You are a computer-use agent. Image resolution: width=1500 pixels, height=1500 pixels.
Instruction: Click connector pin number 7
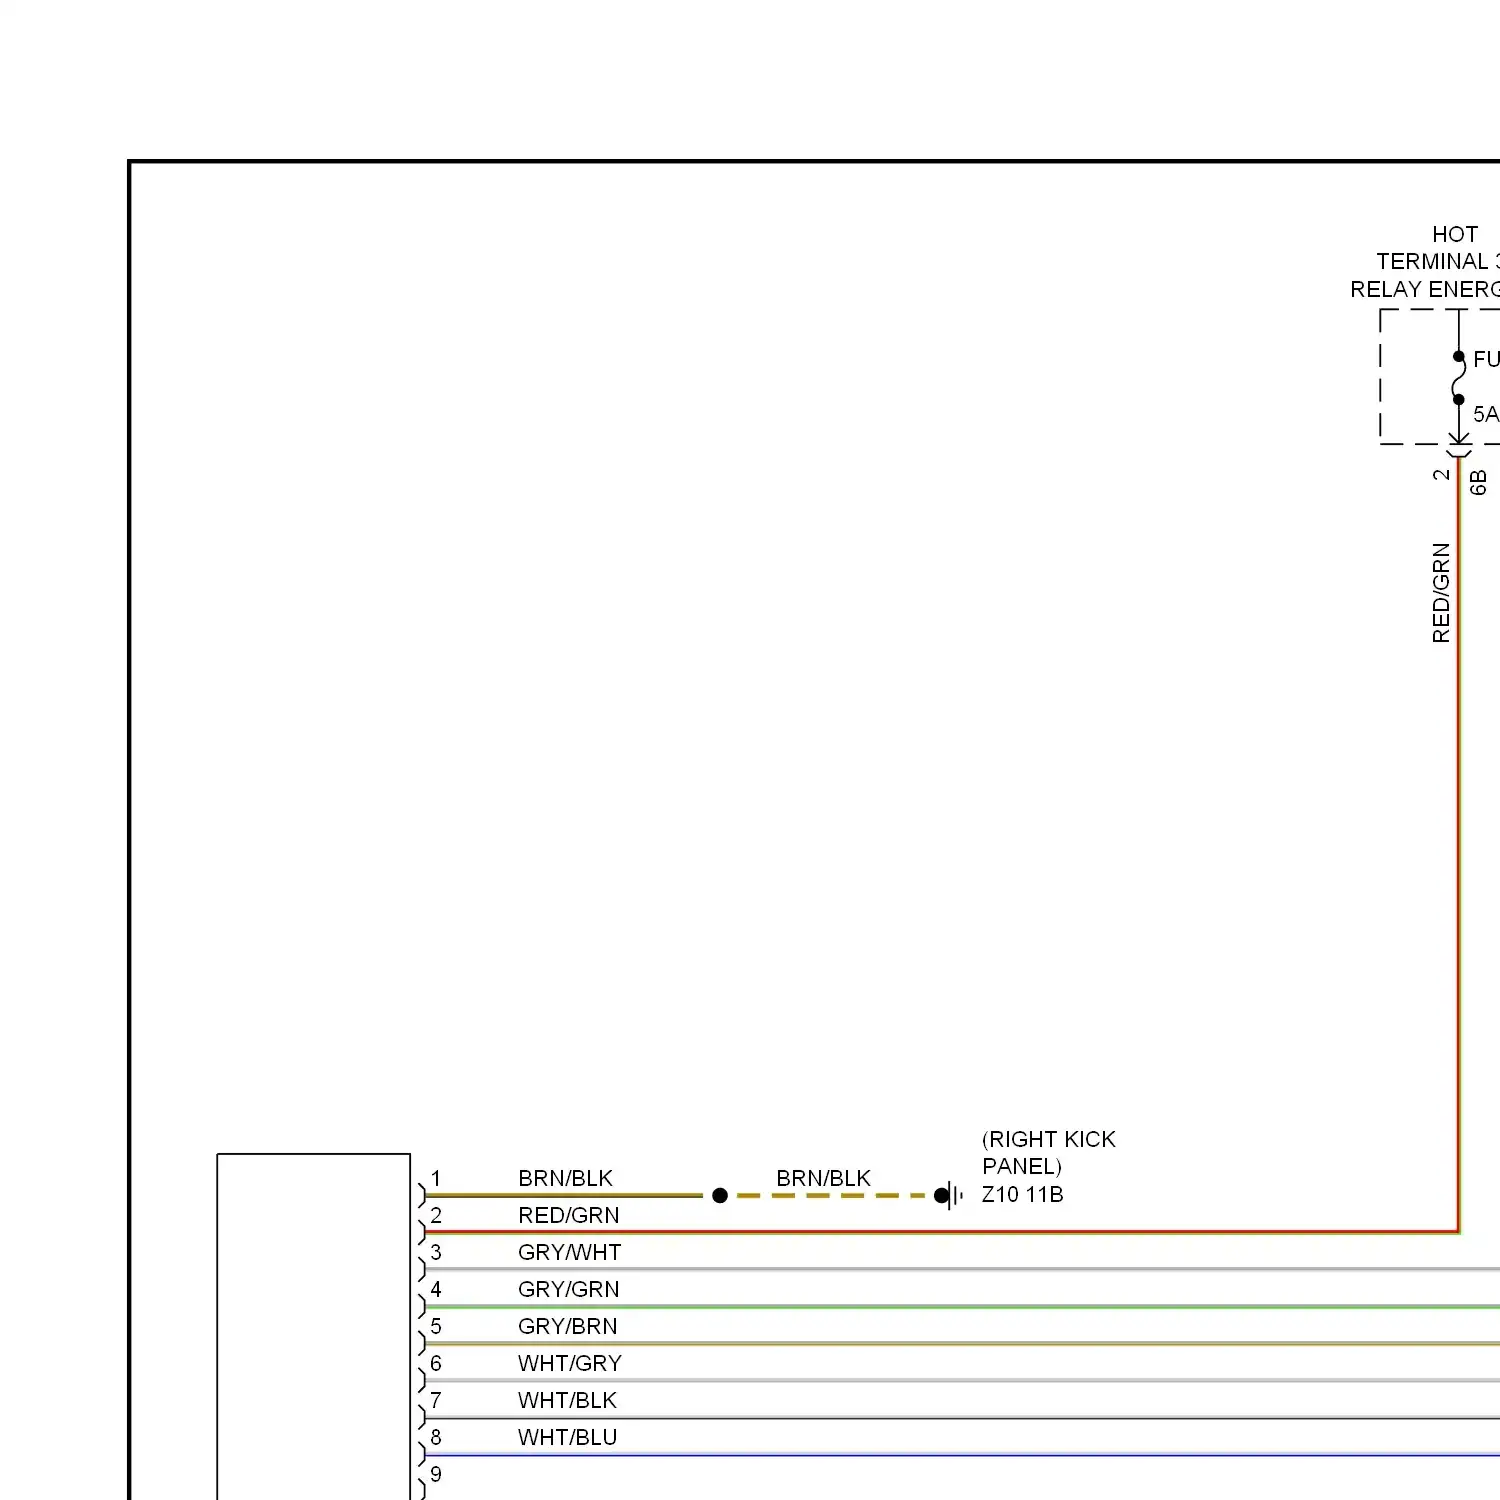(x=436, y=1400)
